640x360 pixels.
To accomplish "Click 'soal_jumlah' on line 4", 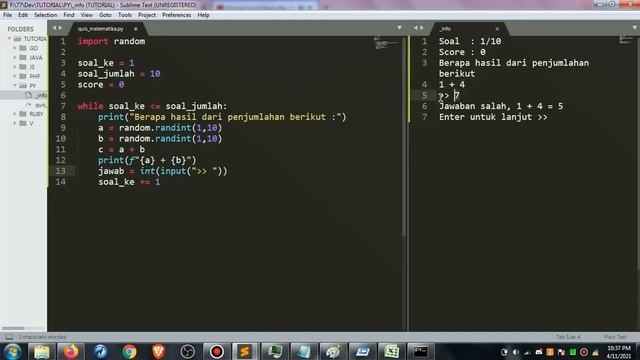I will (106, 74).
